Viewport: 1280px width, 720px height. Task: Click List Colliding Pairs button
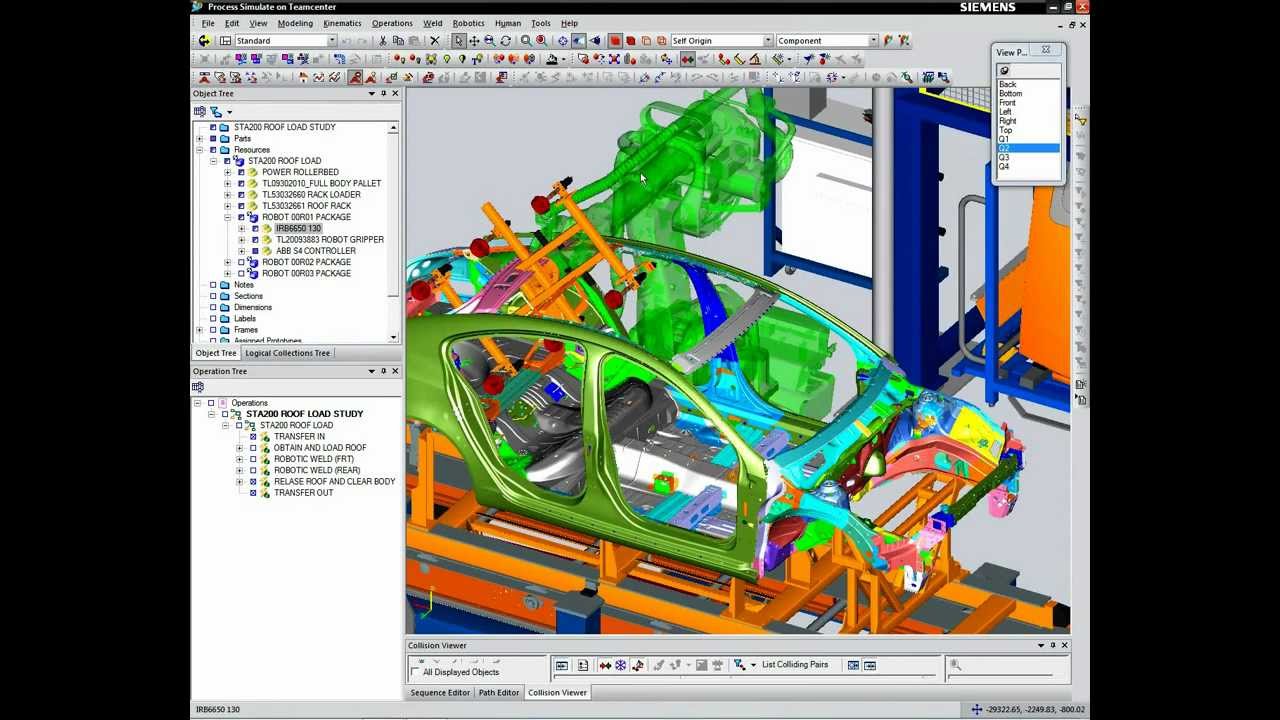pos(795,665)
